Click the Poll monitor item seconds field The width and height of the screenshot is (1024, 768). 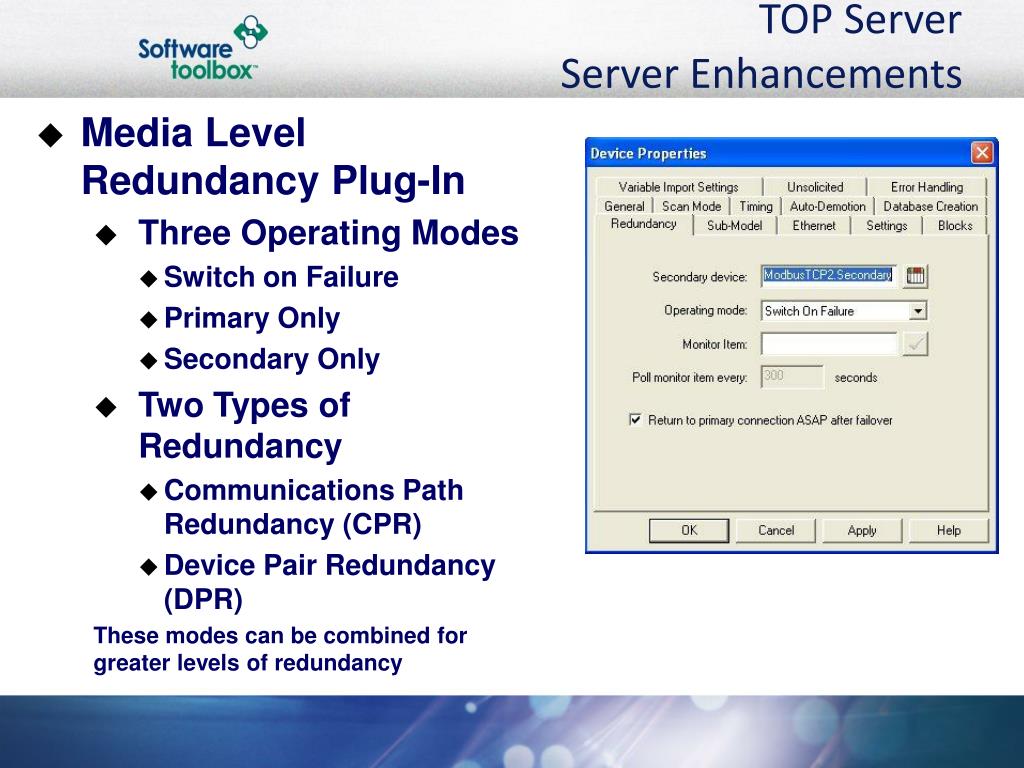tap(792, 377)
